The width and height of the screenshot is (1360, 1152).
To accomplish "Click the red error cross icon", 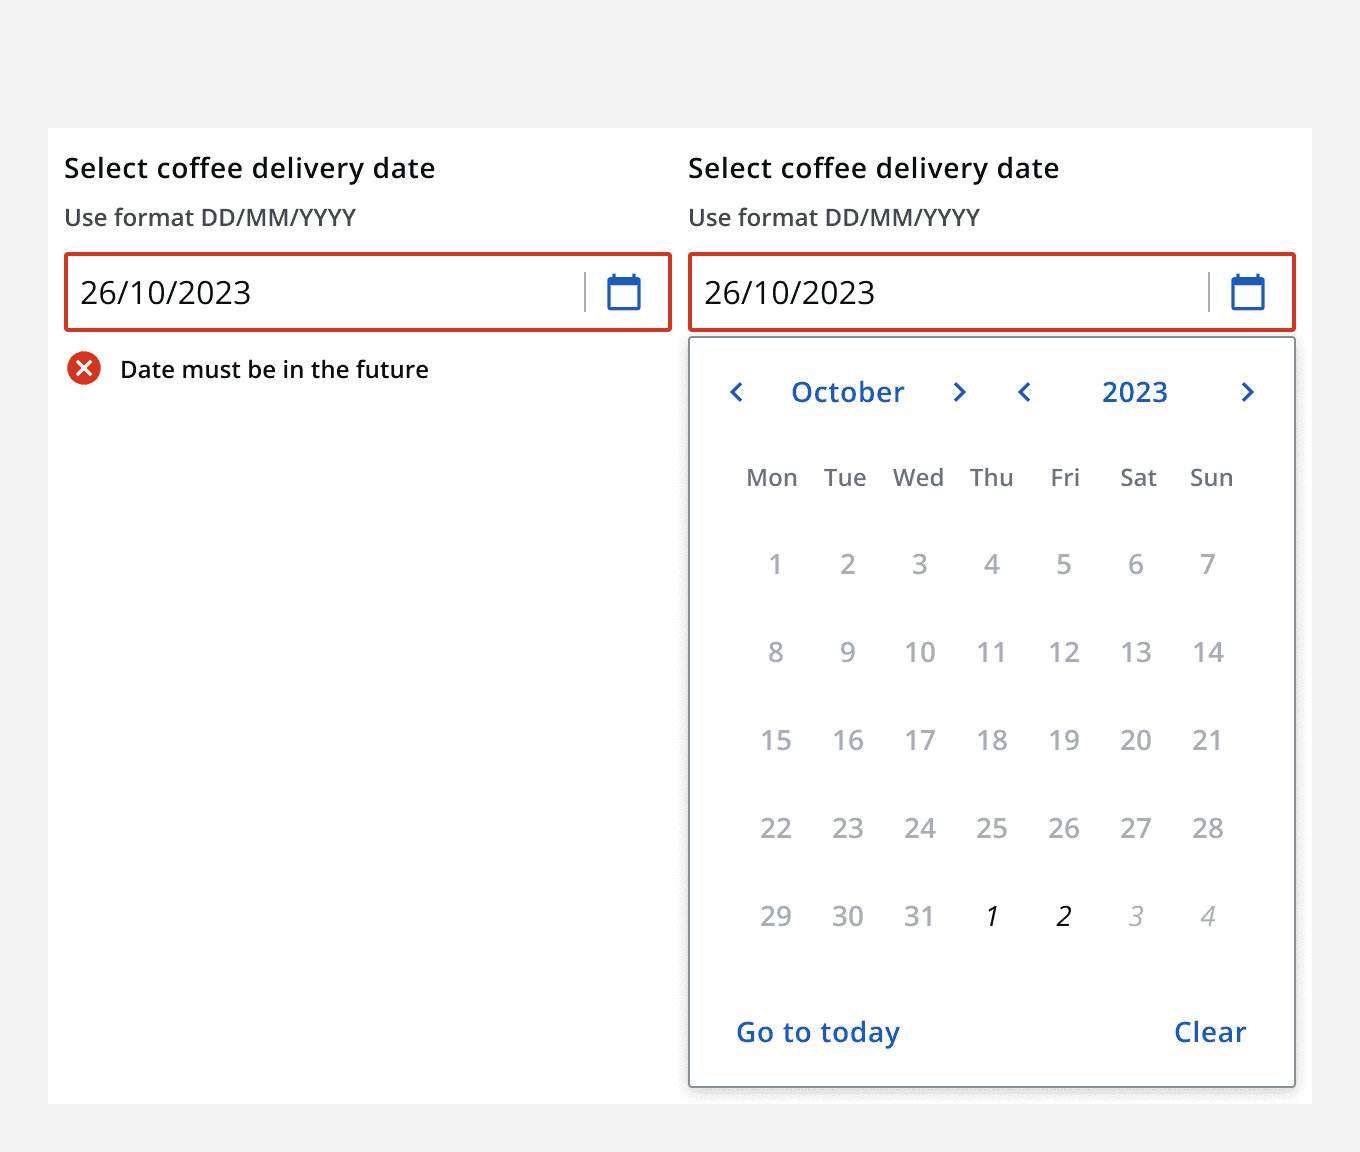I will pyautogui.click(x=84, y=368).
